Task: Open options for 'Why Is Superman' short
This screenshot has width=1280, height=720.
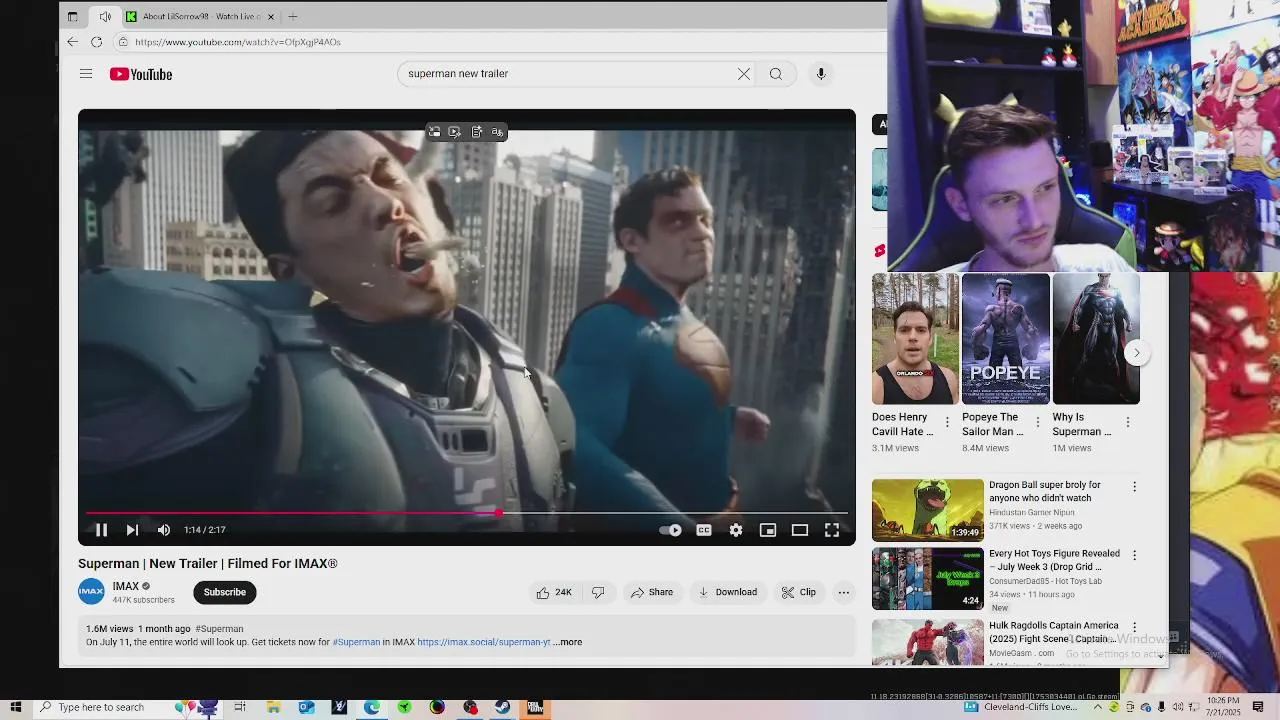Action: pos(1128,423)
